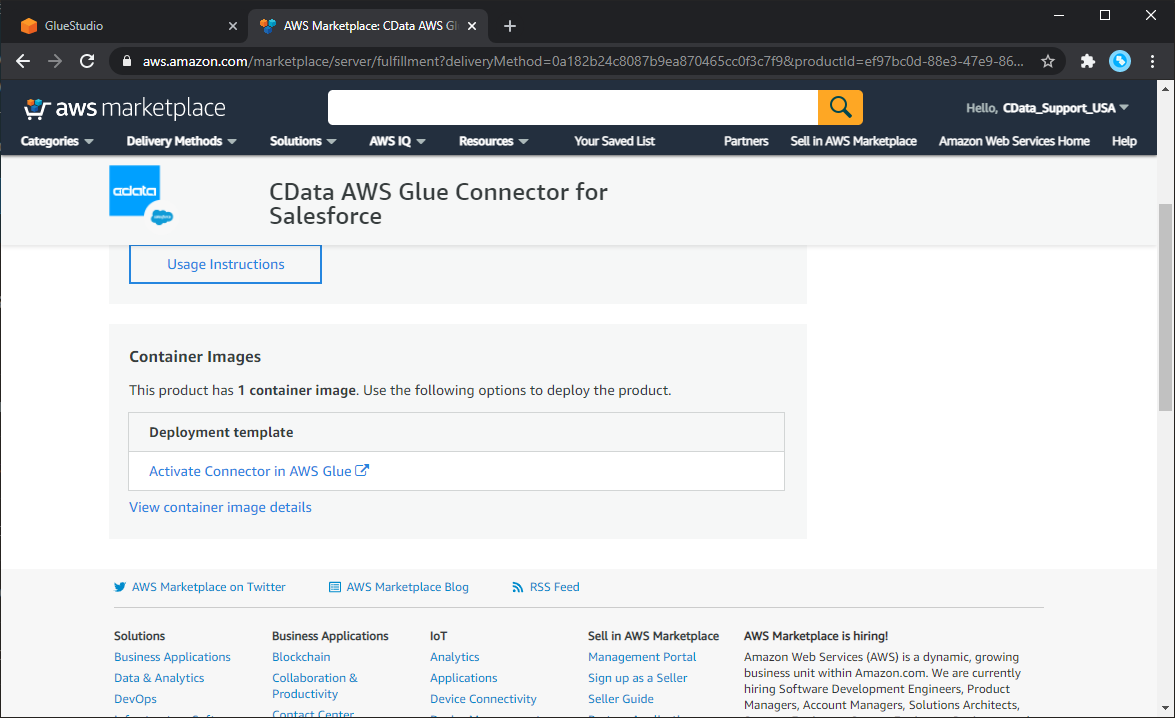The image size is (1175, 718).
Task: Bookmark this page with the star icon
Action: 1047,61
